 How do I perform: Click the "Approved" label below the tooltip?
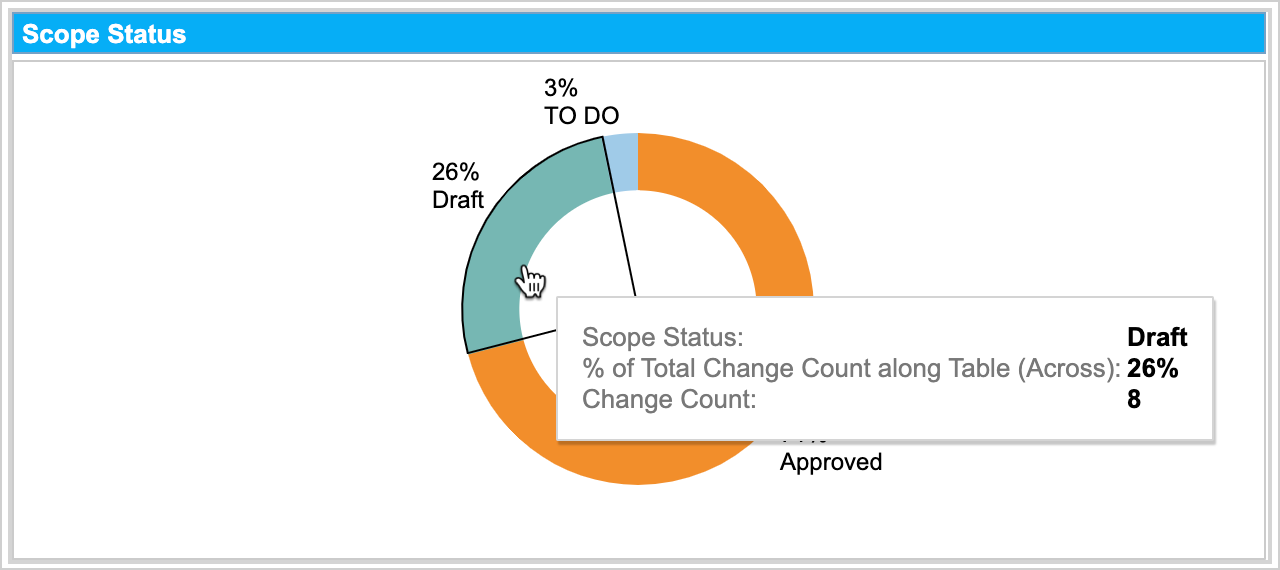click(831, 462)
